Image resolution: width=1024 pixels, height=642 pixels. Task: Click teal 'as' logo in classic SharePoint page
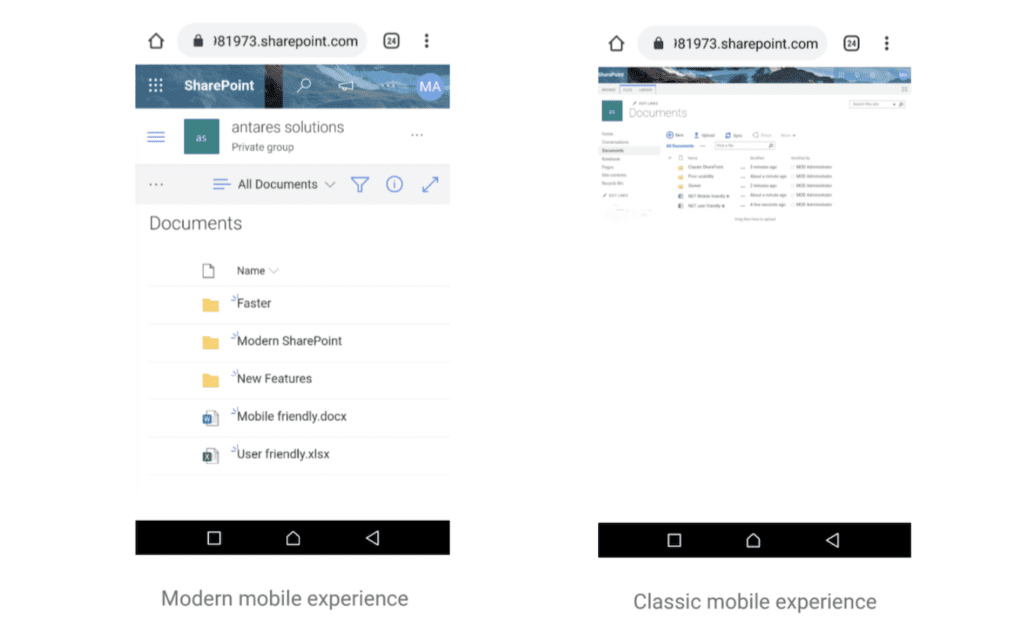612,112
